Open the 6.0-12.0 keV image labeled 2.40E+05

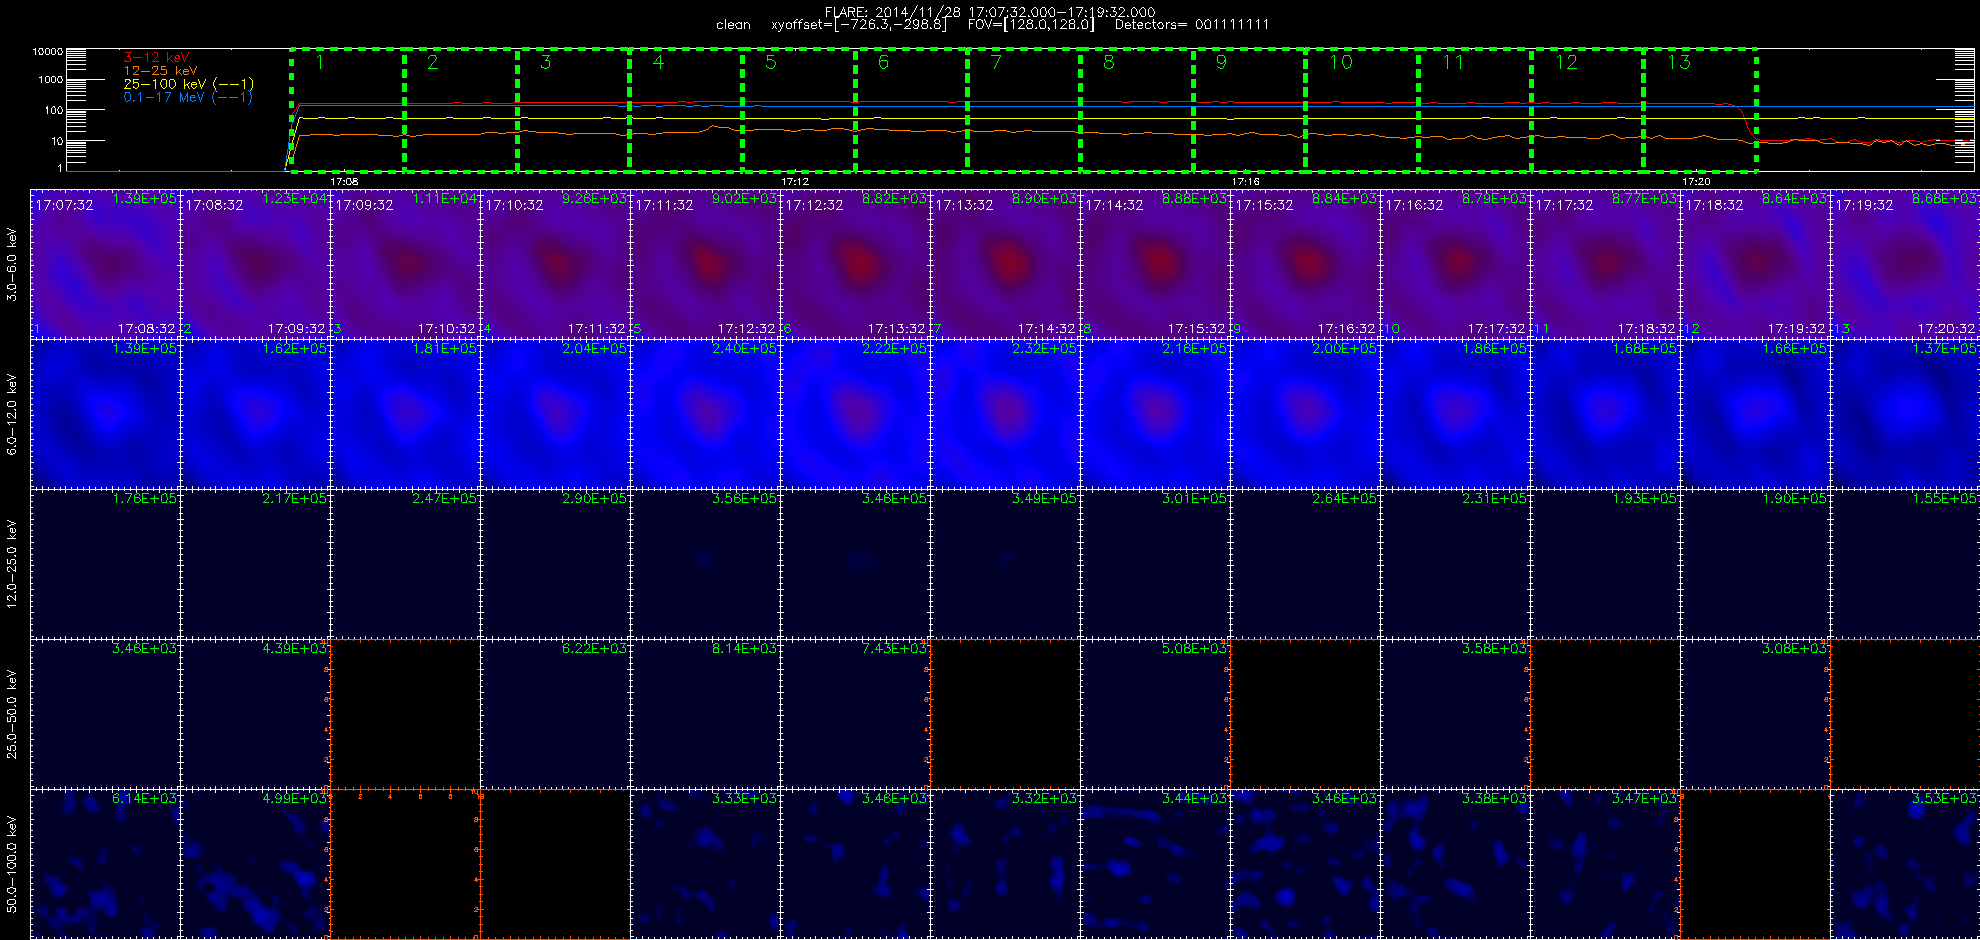click(705, 414)
